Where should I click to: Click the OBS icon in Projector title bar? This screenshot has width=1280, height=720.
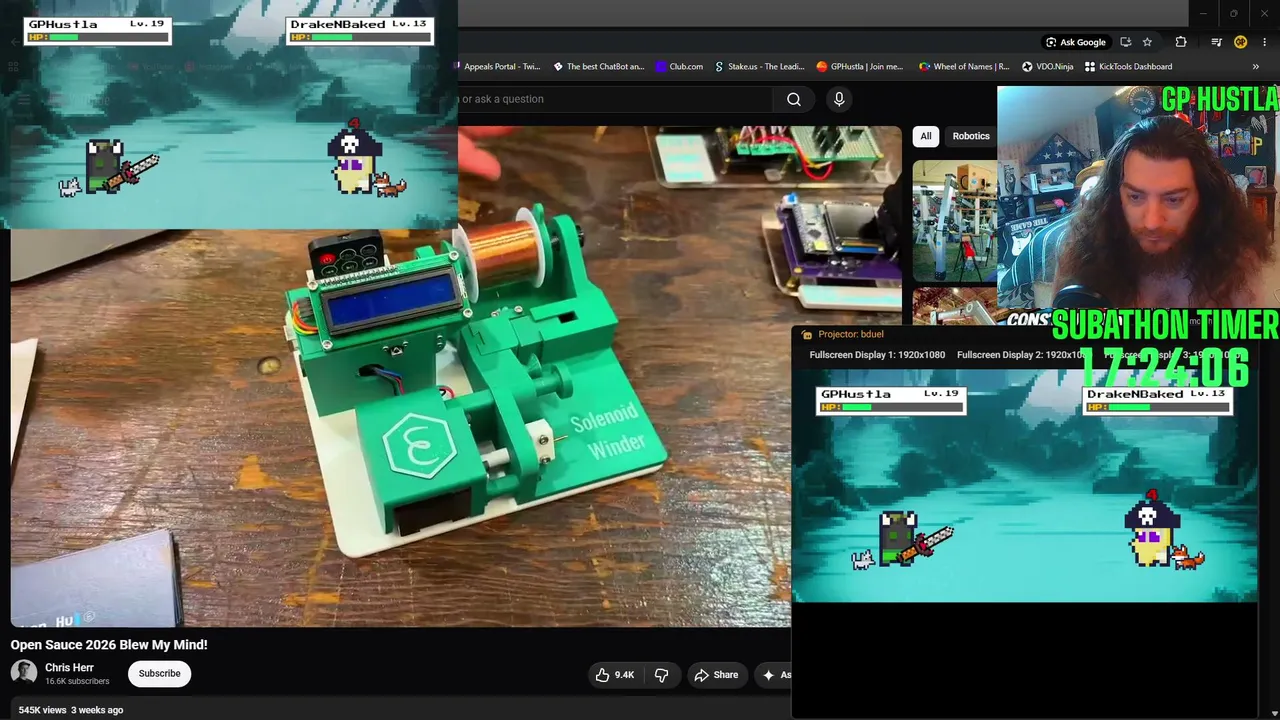click(807, 335)
